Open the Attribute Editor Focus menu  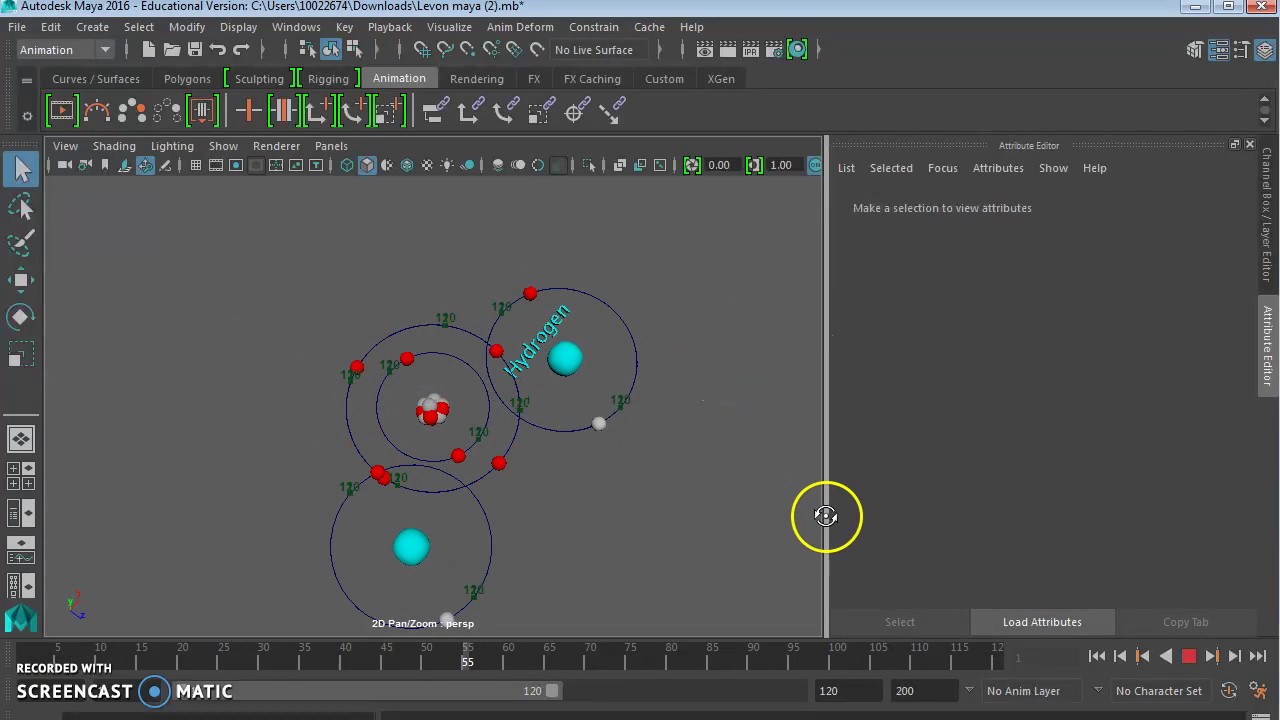point(943,168)
